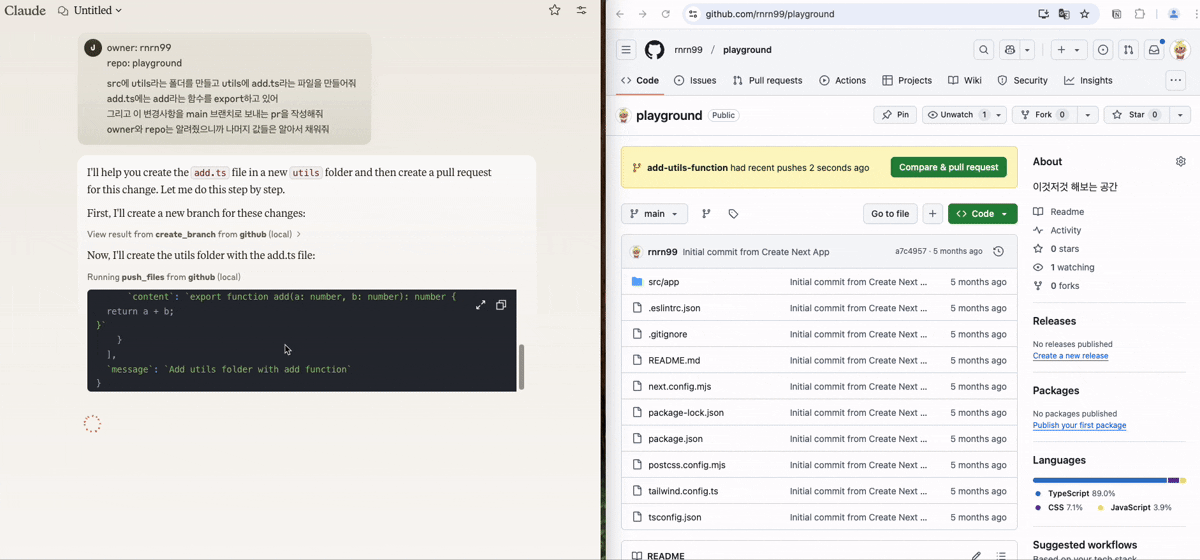
Task: View branches icon next to main
Action: 706,214
